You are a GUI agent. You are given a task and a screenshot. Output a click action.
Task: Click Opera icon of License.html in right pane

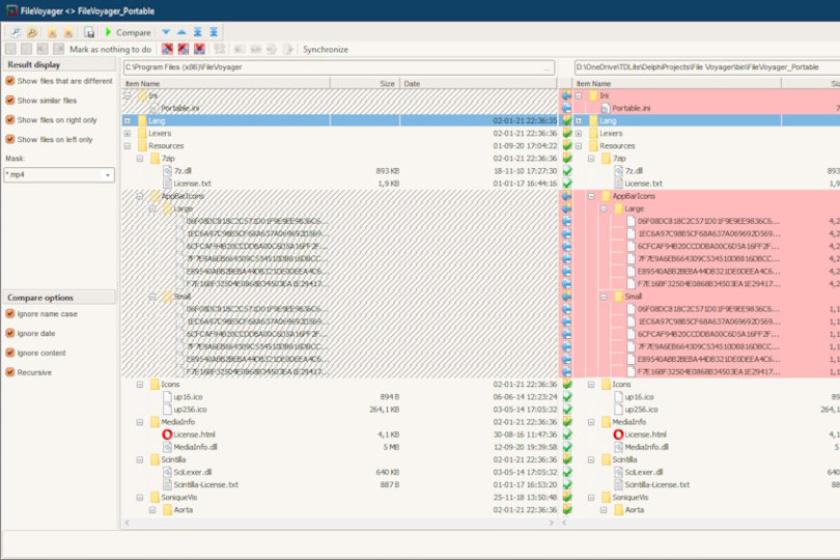click(x=618, y=435)
